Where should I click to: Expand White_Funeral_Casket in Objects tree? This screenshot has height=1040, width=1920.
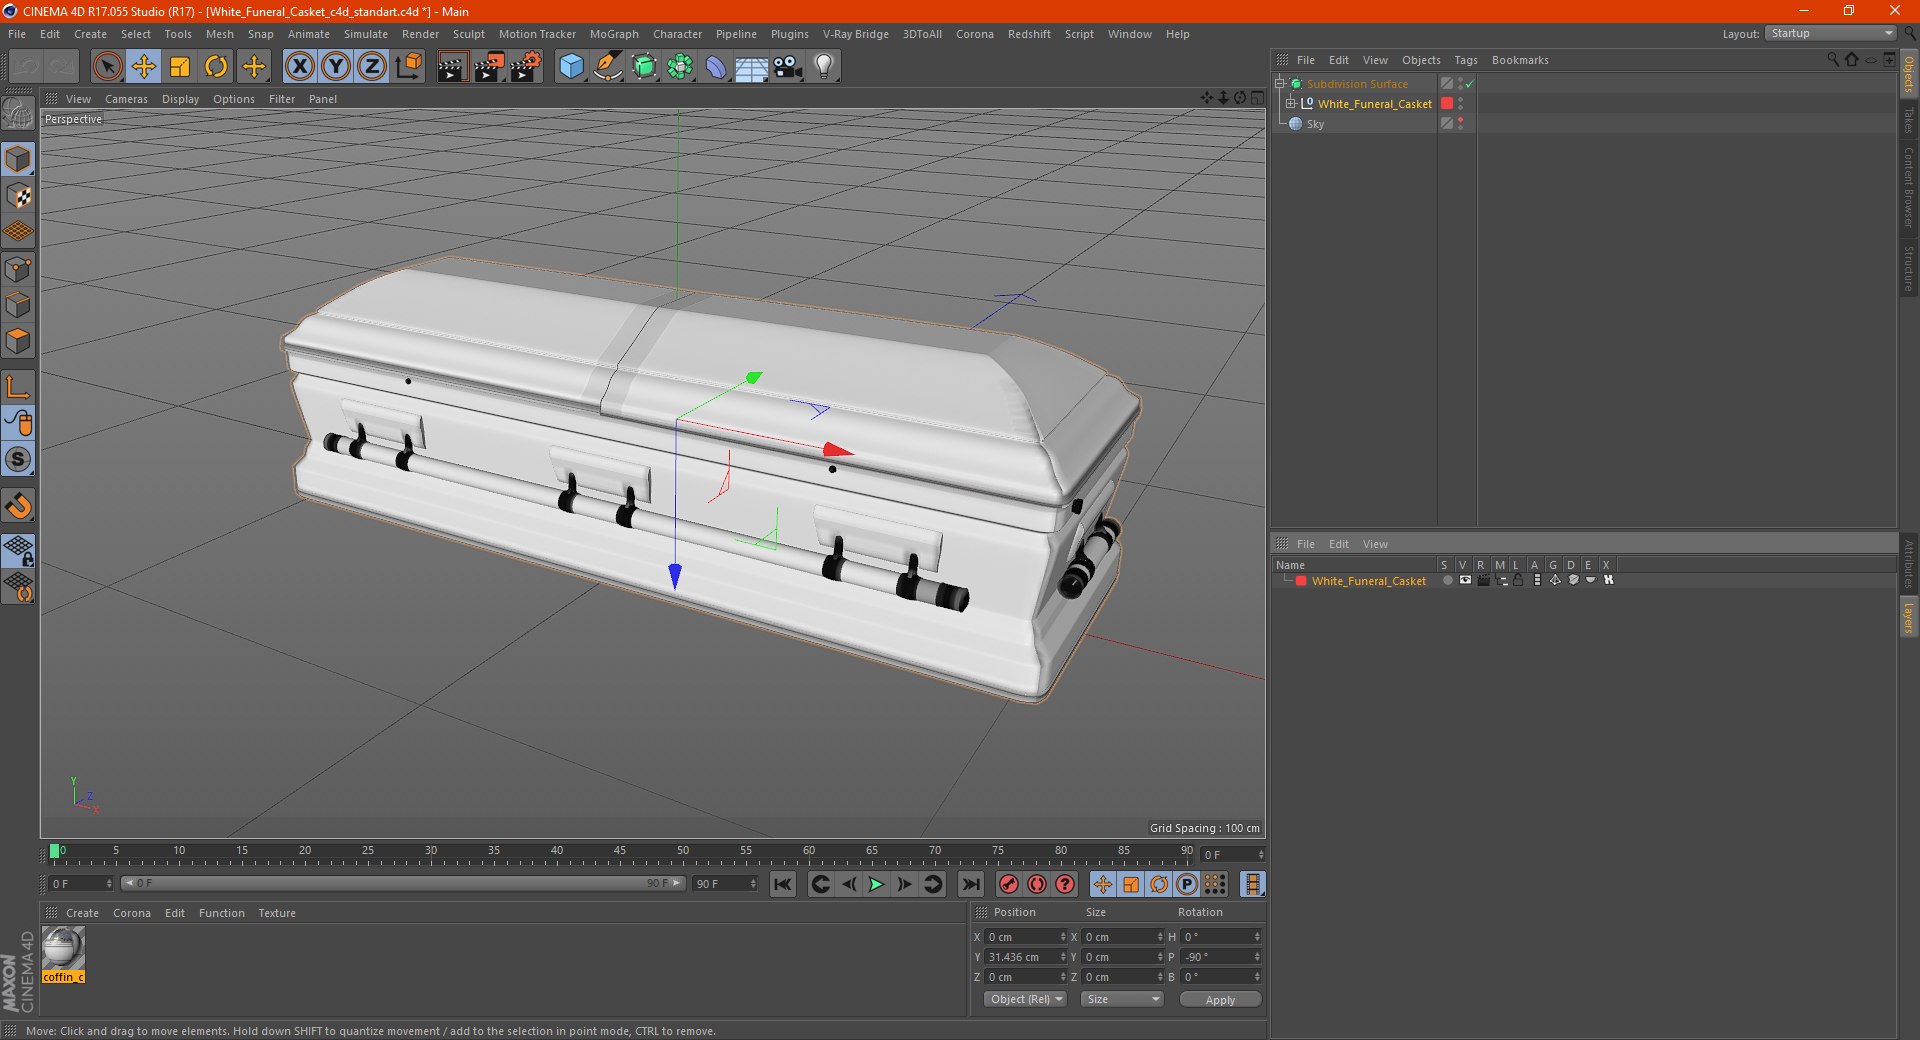tap(1291, 104)
